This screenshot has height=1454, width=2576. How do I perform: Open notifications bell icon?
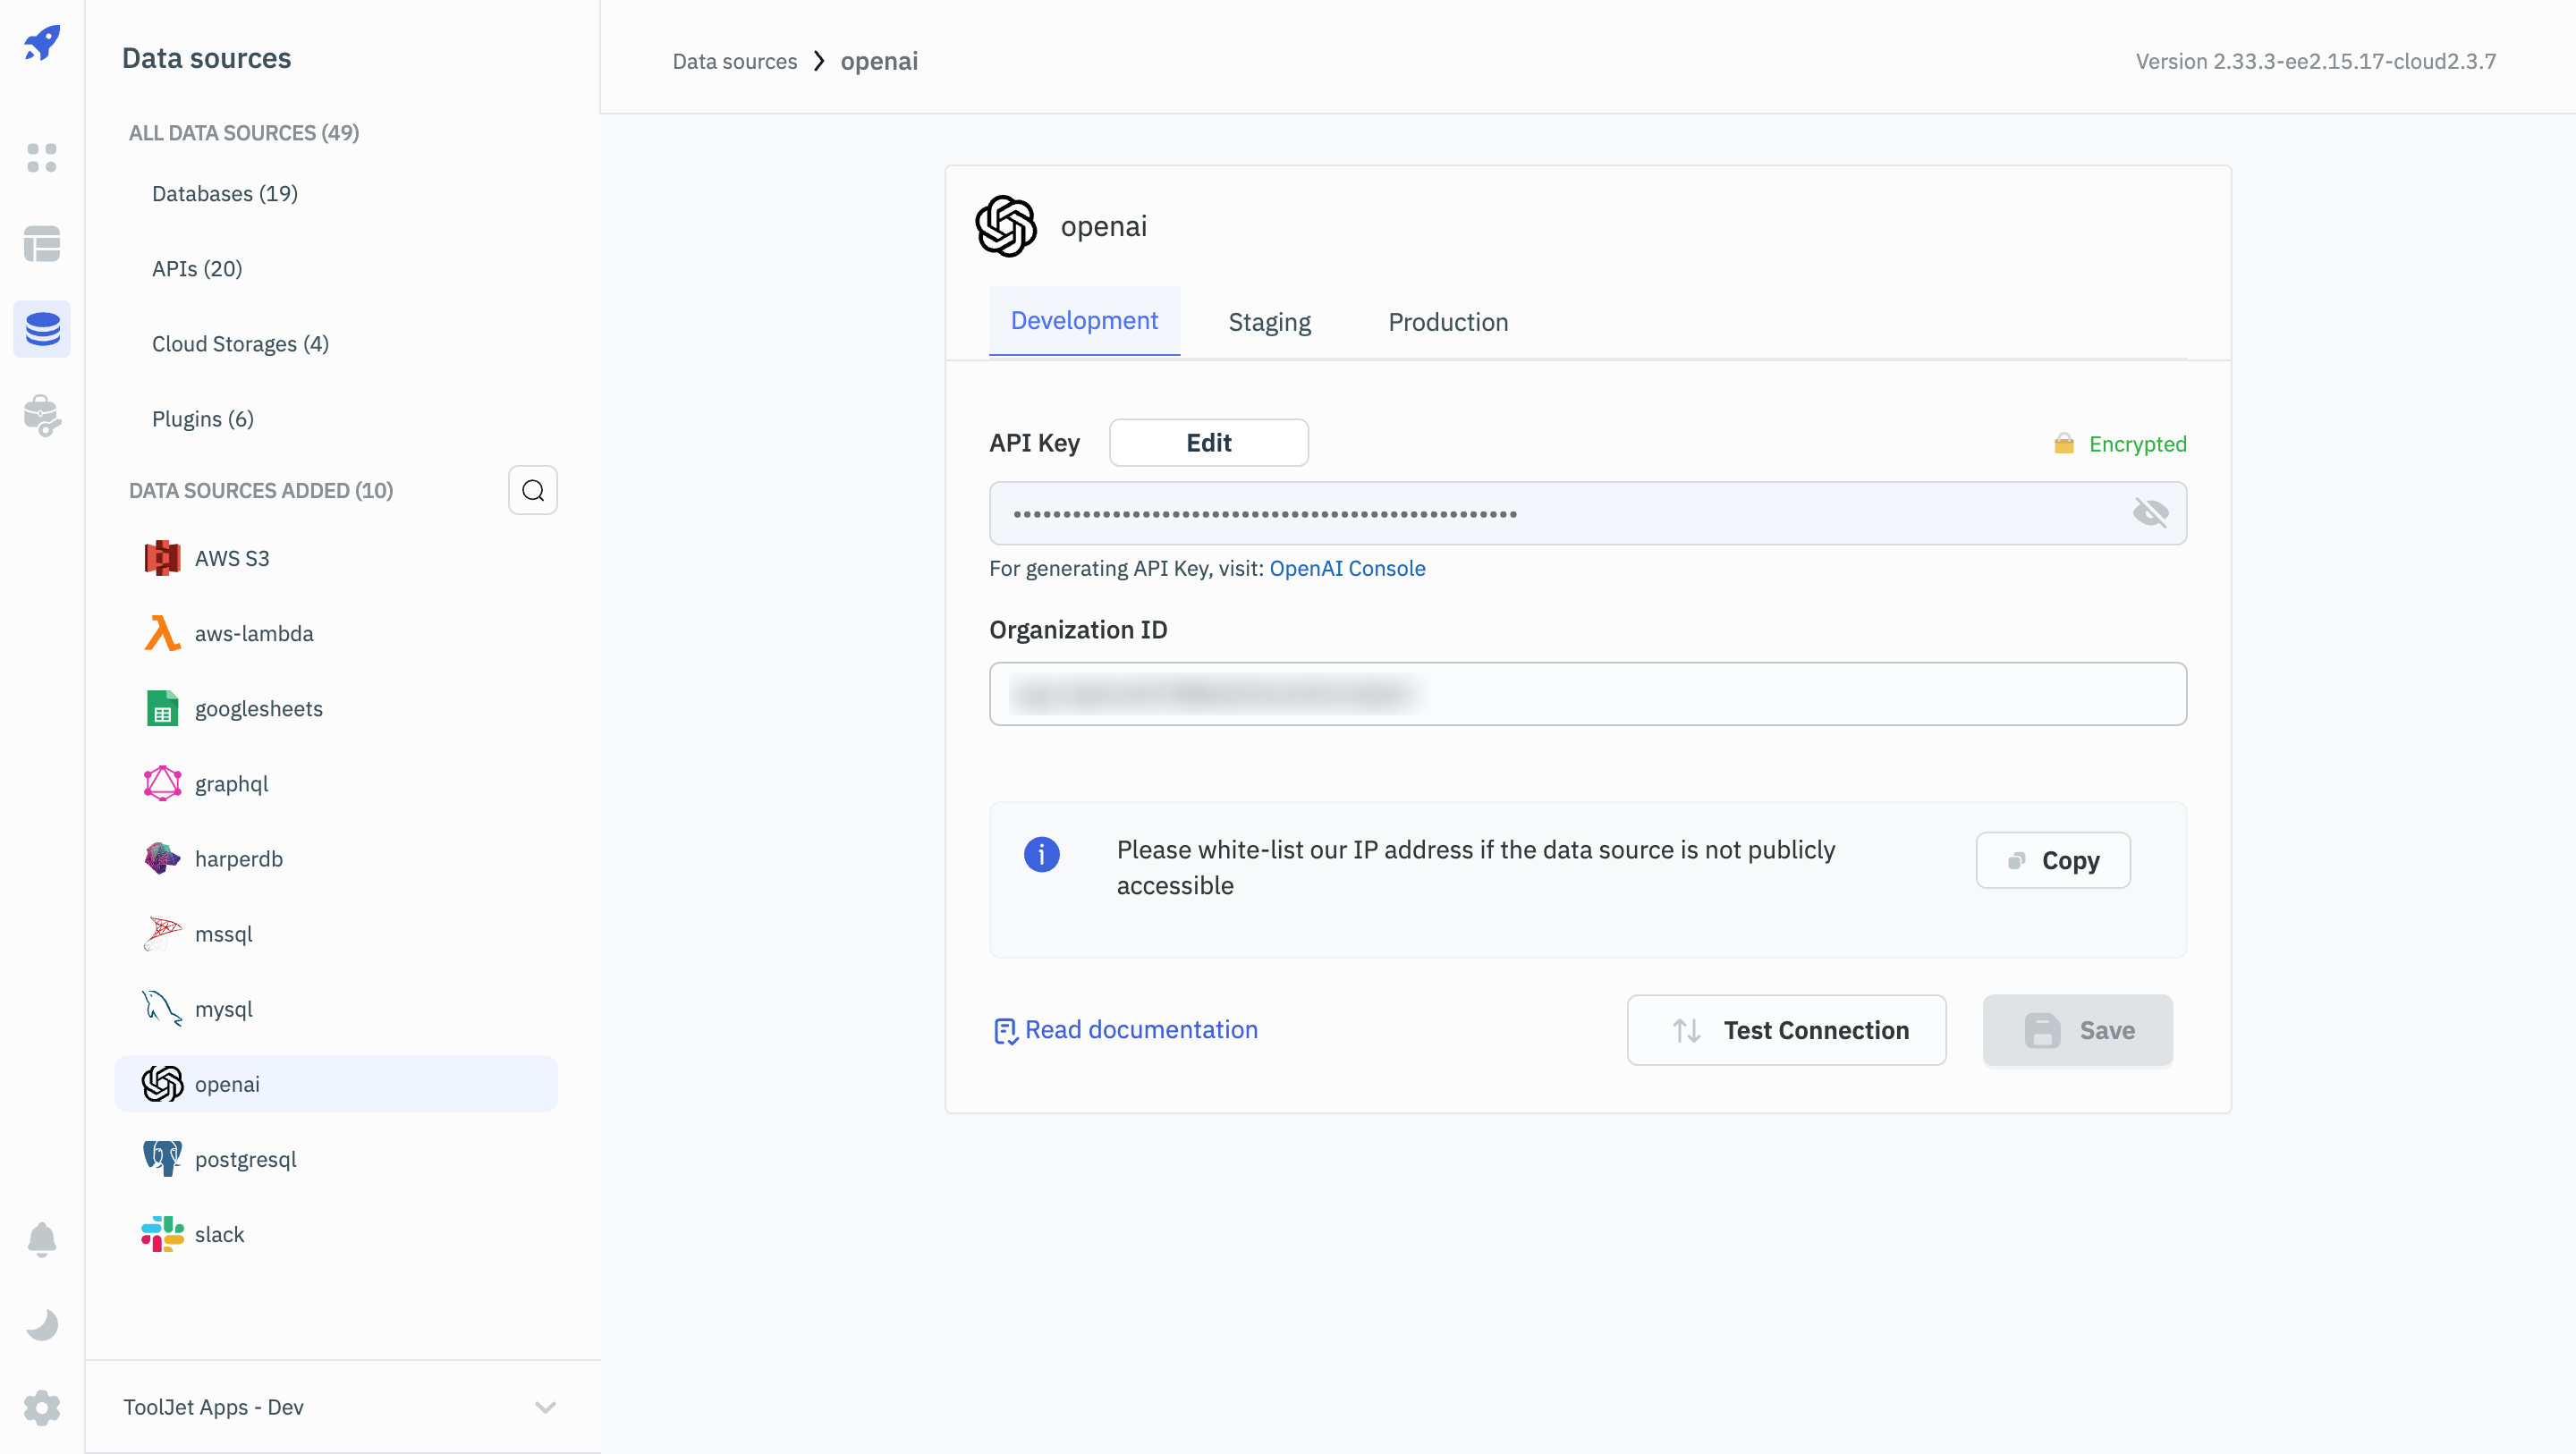(42, 1240)
